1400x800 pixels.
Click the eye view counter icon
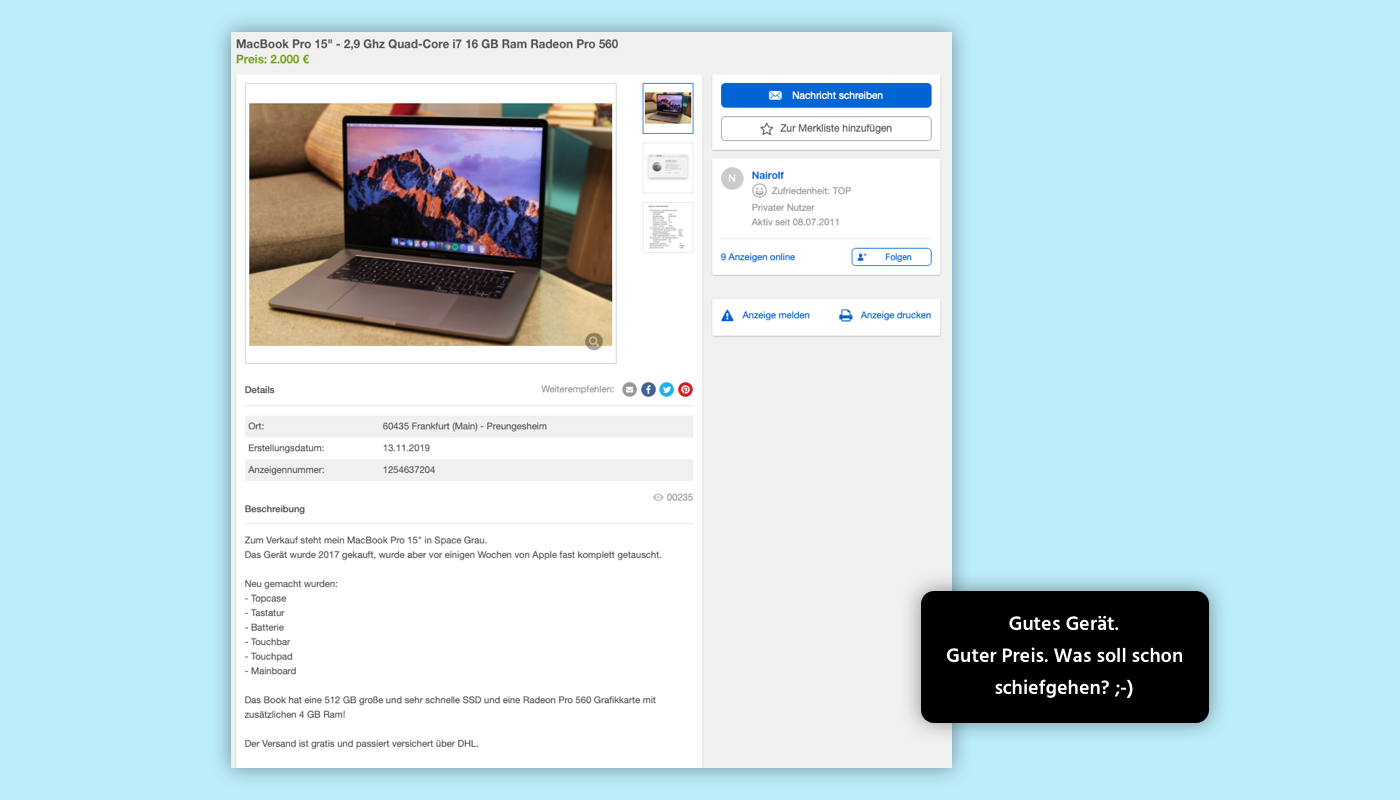(658, 497)
